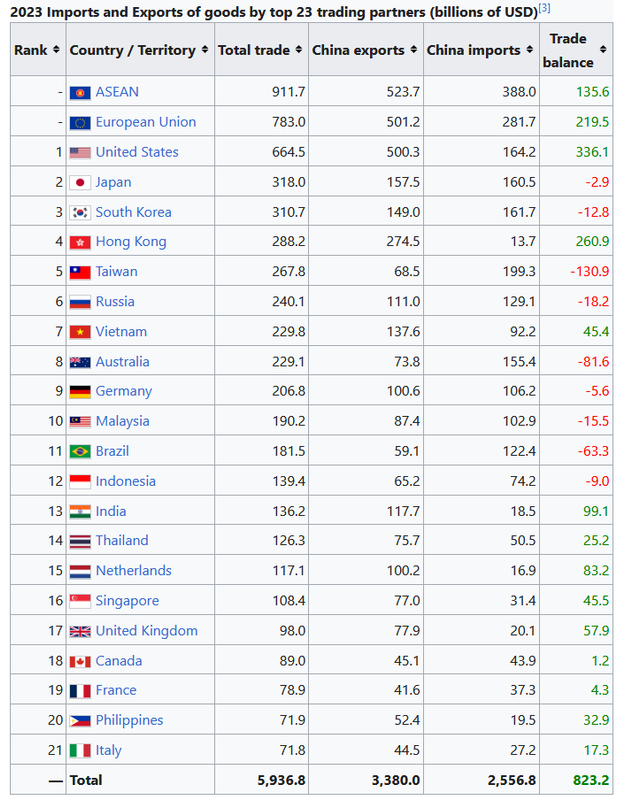Viewport: 625px width, 800px height.
Task: Follow the Germany link
Action: tap(123, 391)
